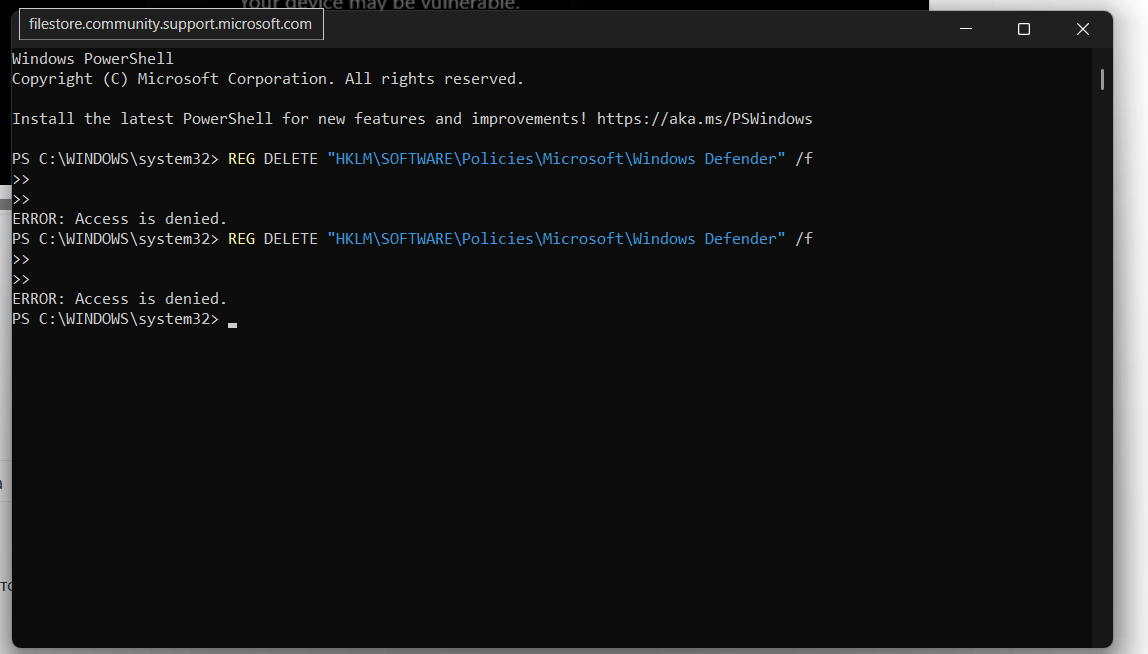This screenshot has width=1148, height=654.
Task: Click the first REG DELETE command's registry path
Action: (556, 159)
